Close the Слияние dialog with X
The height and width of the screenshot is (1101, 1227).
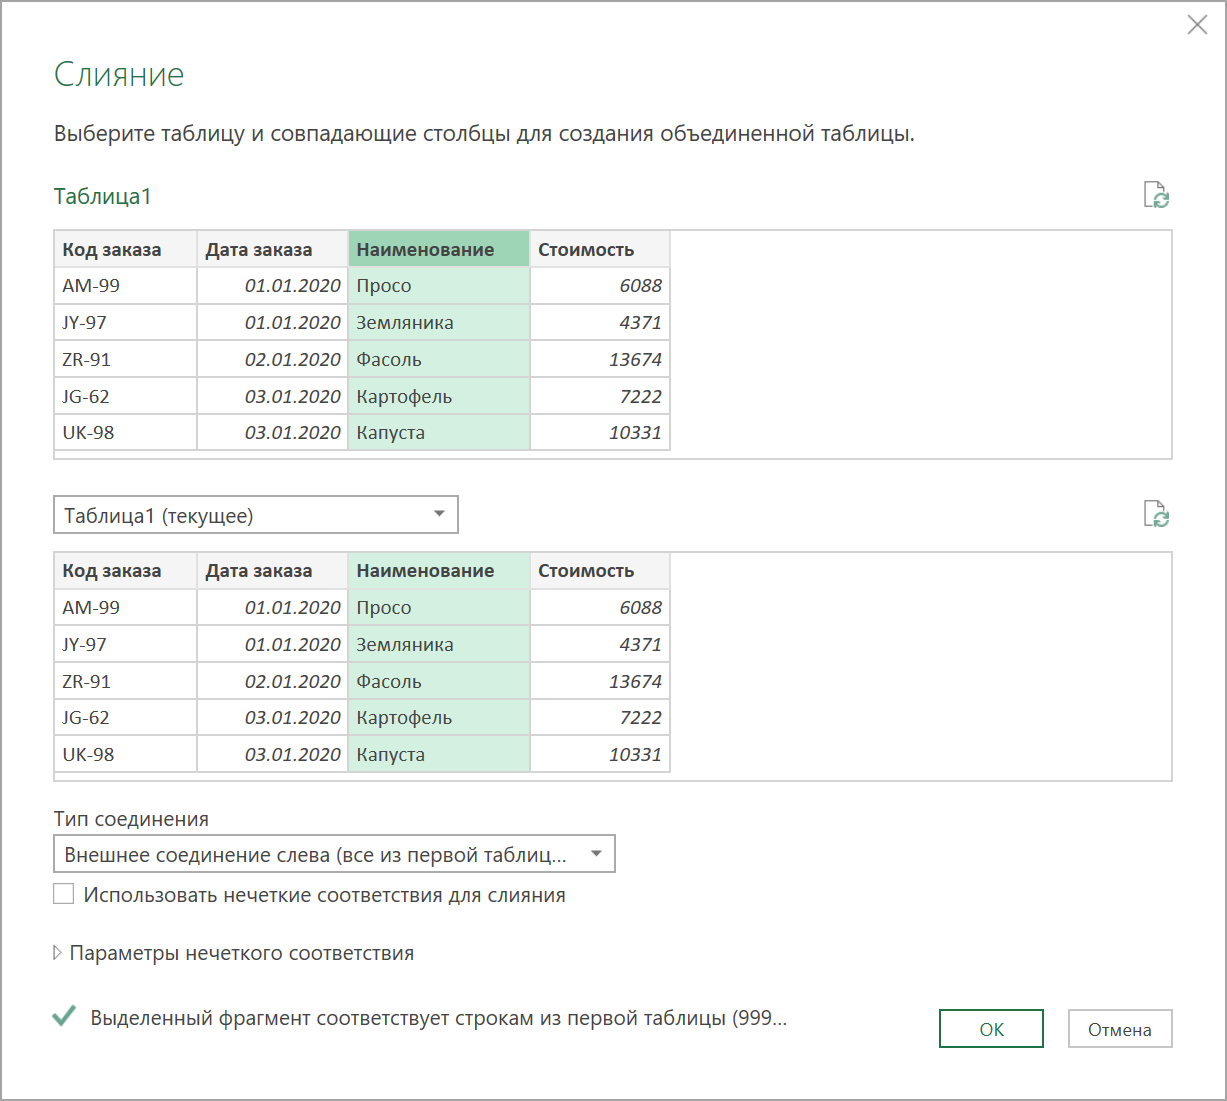coord(1197,25)
